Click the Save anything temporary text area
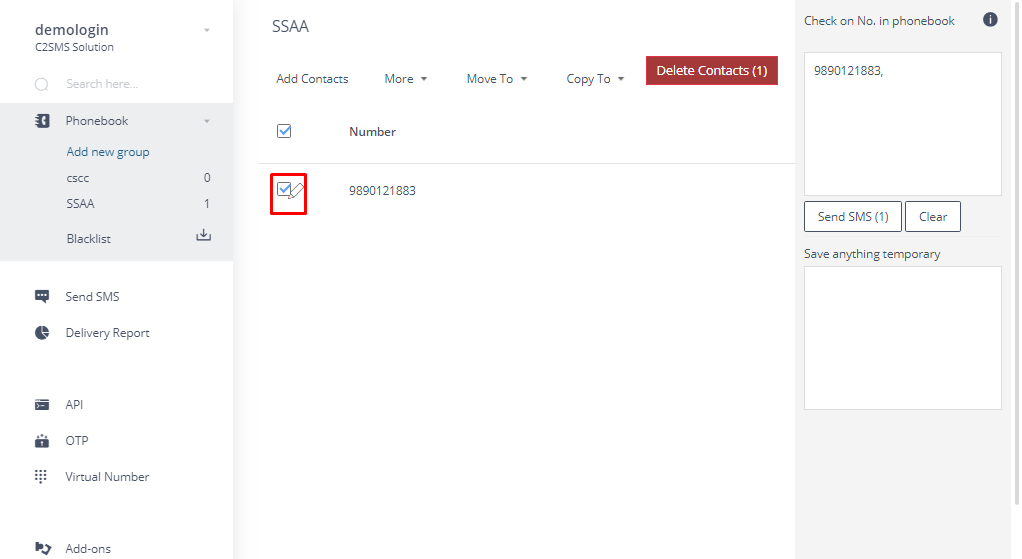The width and height of the screenshot is (1022, 559). coord(903,337)
